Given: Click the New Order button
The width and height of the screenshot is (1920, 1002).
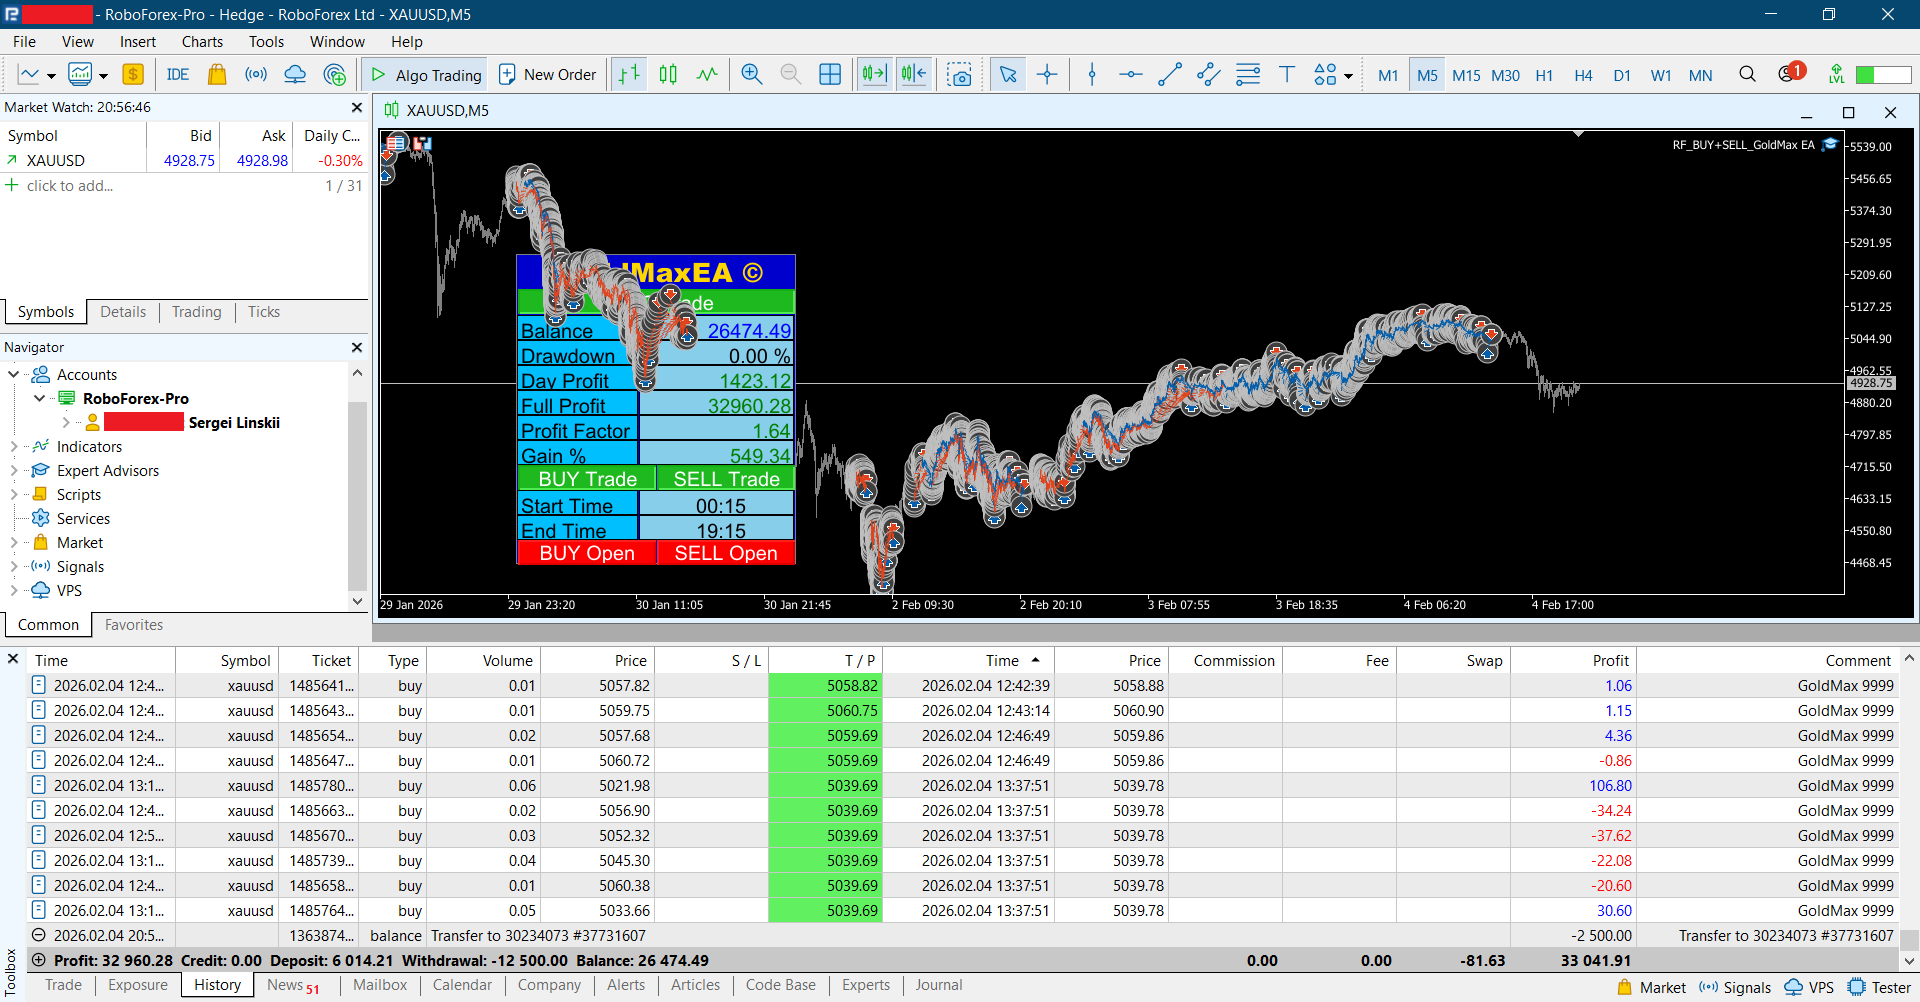Looking at the screenshot, I should [547, 75].
